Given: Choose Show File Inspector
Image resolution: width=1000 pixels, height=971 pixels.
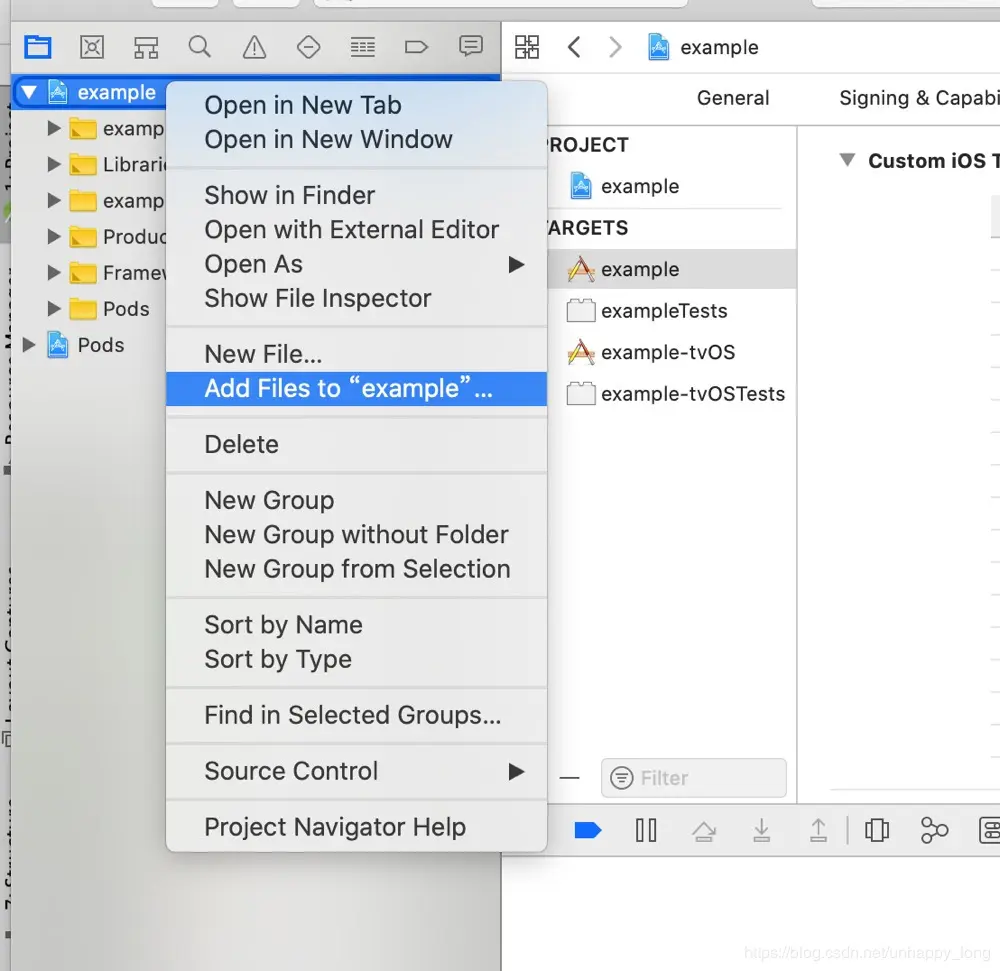Looking at the screenshot, I should pyautogui.click(x=357, y=298).
